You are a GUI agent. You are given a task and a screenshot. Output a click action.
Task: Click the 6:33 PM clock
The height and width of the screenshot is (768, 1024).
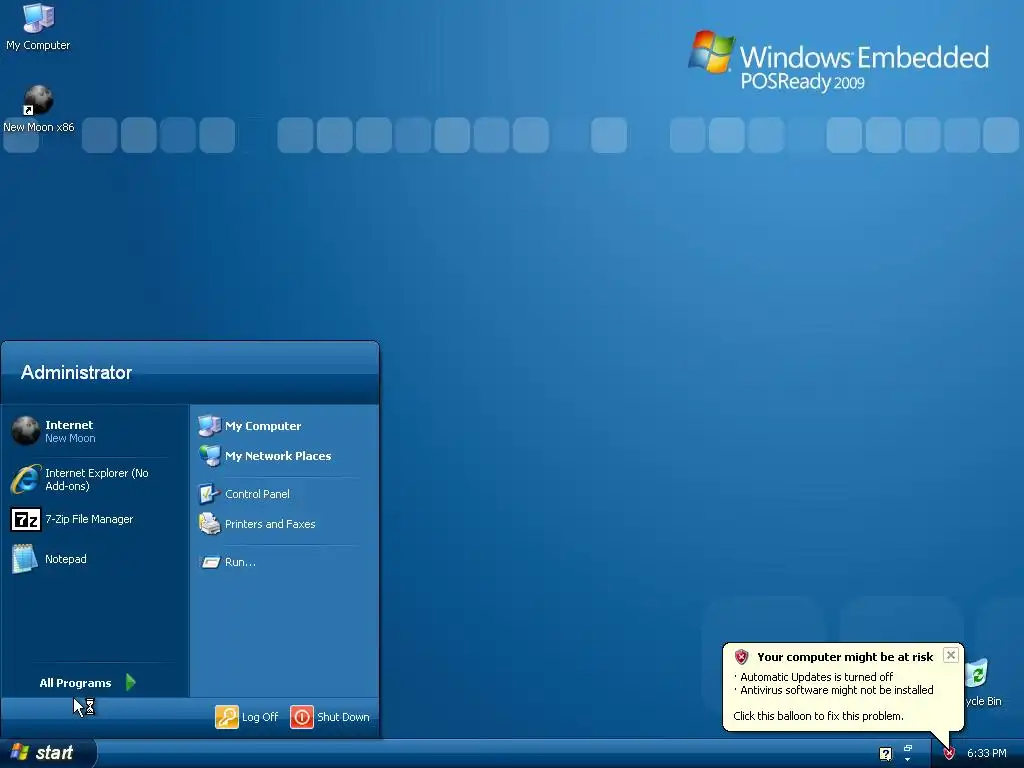click(987, 754)
